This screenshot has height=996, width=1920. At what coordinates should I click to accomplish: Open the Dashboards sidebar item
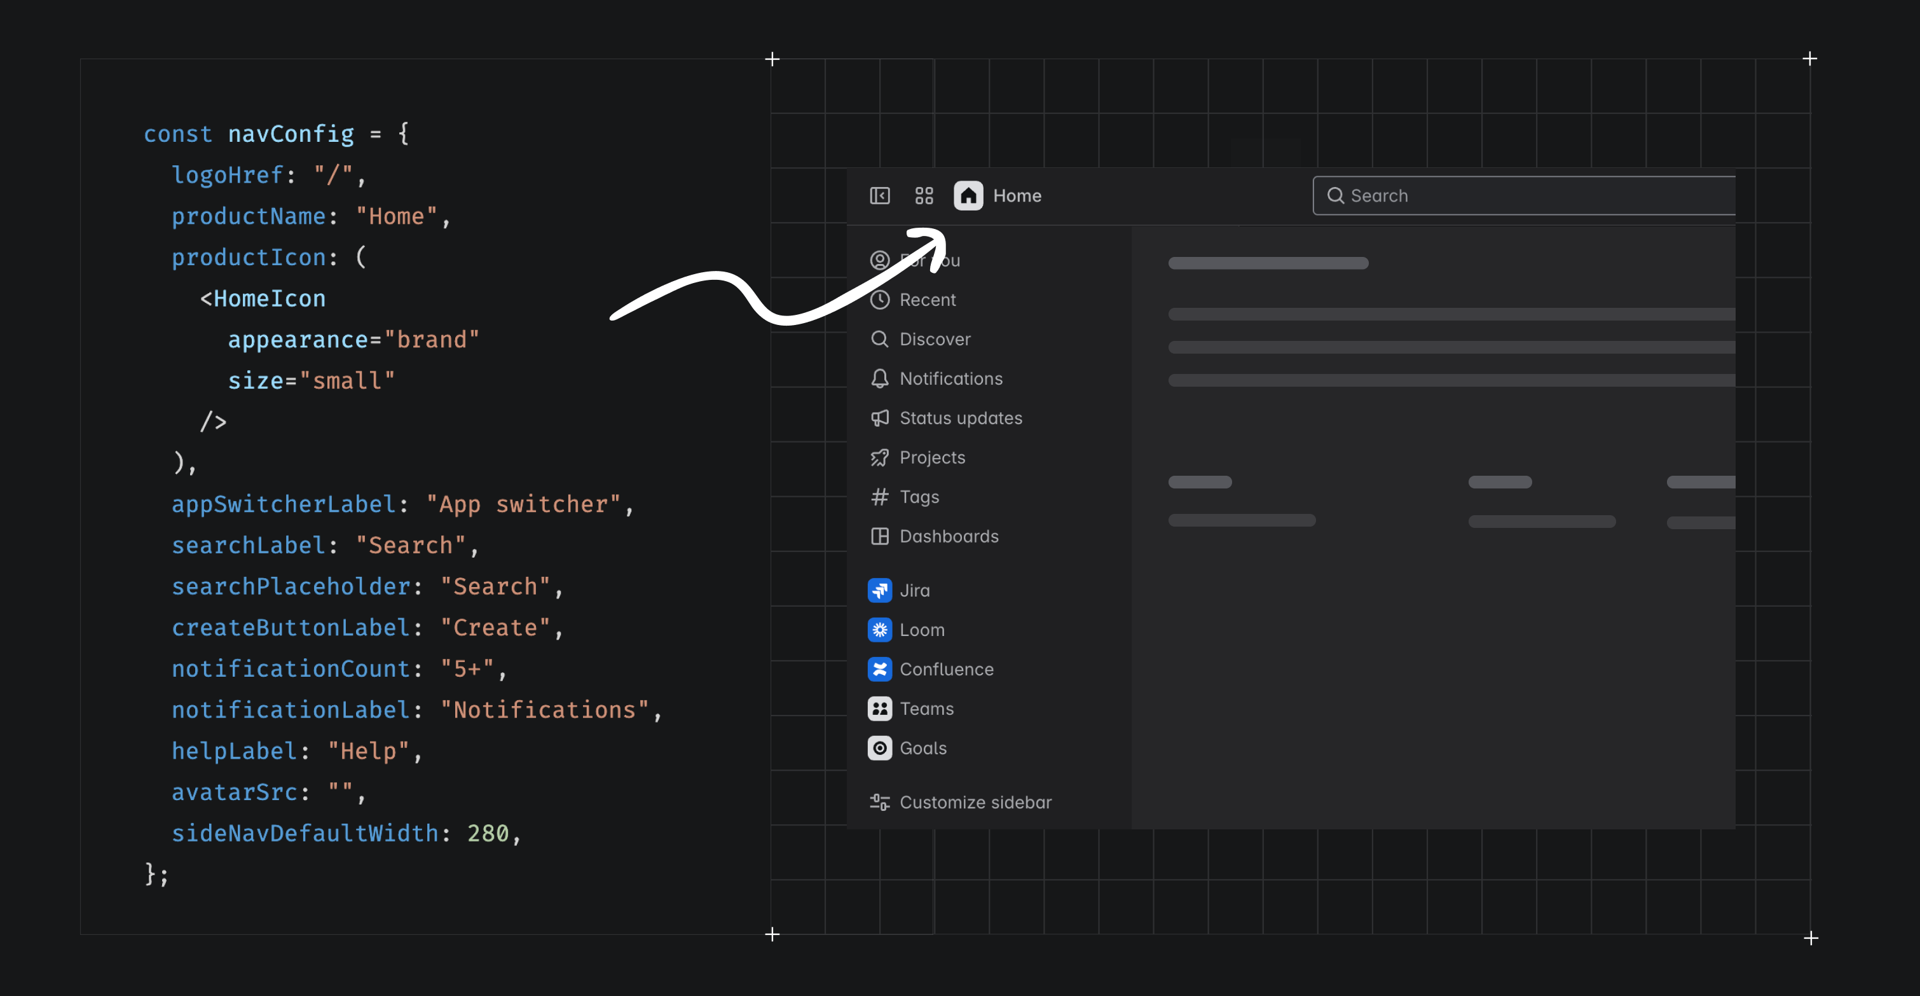tap(948, 537)
